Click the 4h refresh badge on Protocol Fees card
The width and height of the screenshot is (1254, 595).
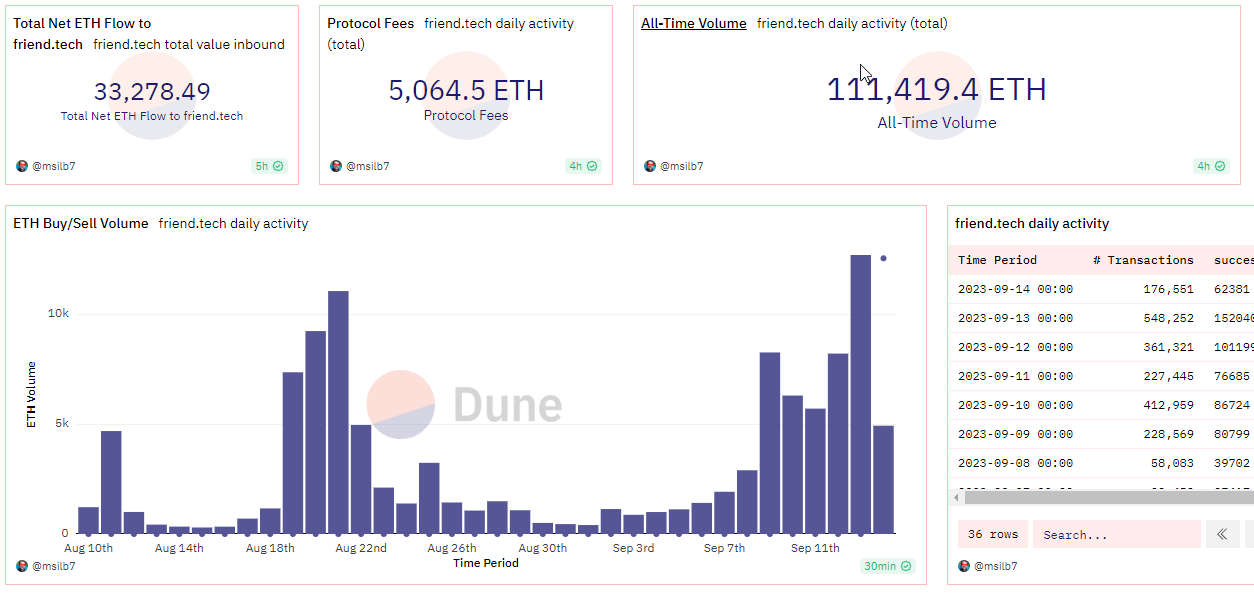[x=583, y=166]
